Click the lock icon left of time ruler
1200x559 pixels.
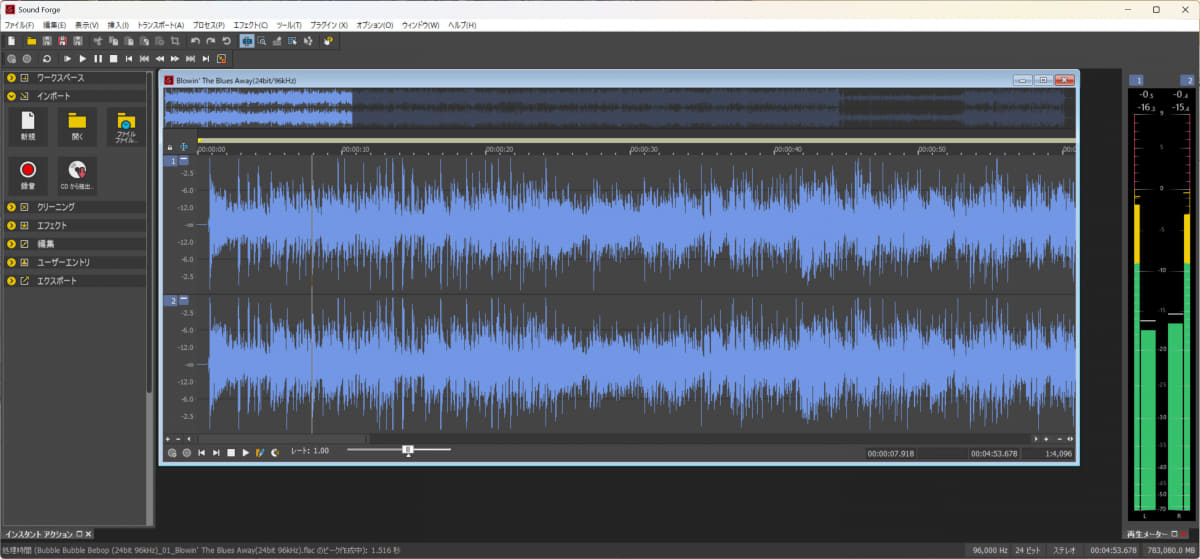click(169, 148)
